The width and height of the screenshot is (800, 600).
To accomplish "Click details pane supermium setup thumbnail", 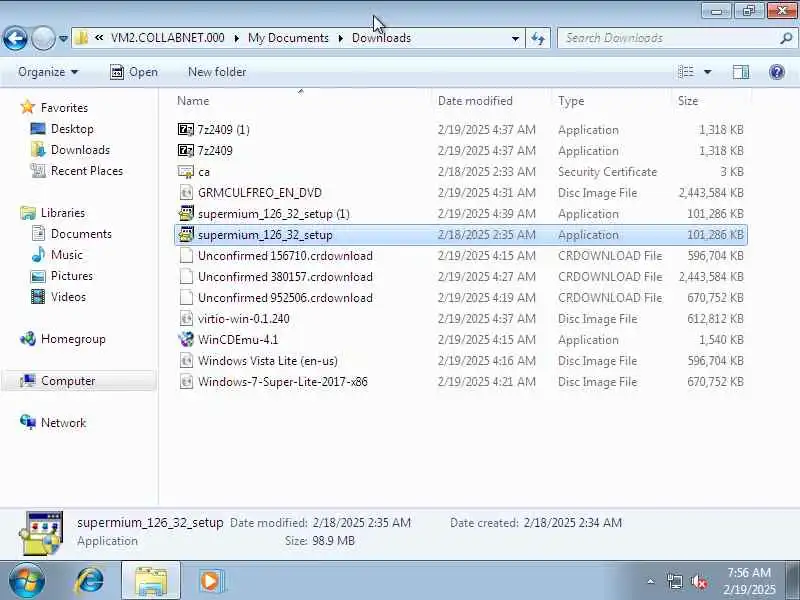I will [41, 532].
